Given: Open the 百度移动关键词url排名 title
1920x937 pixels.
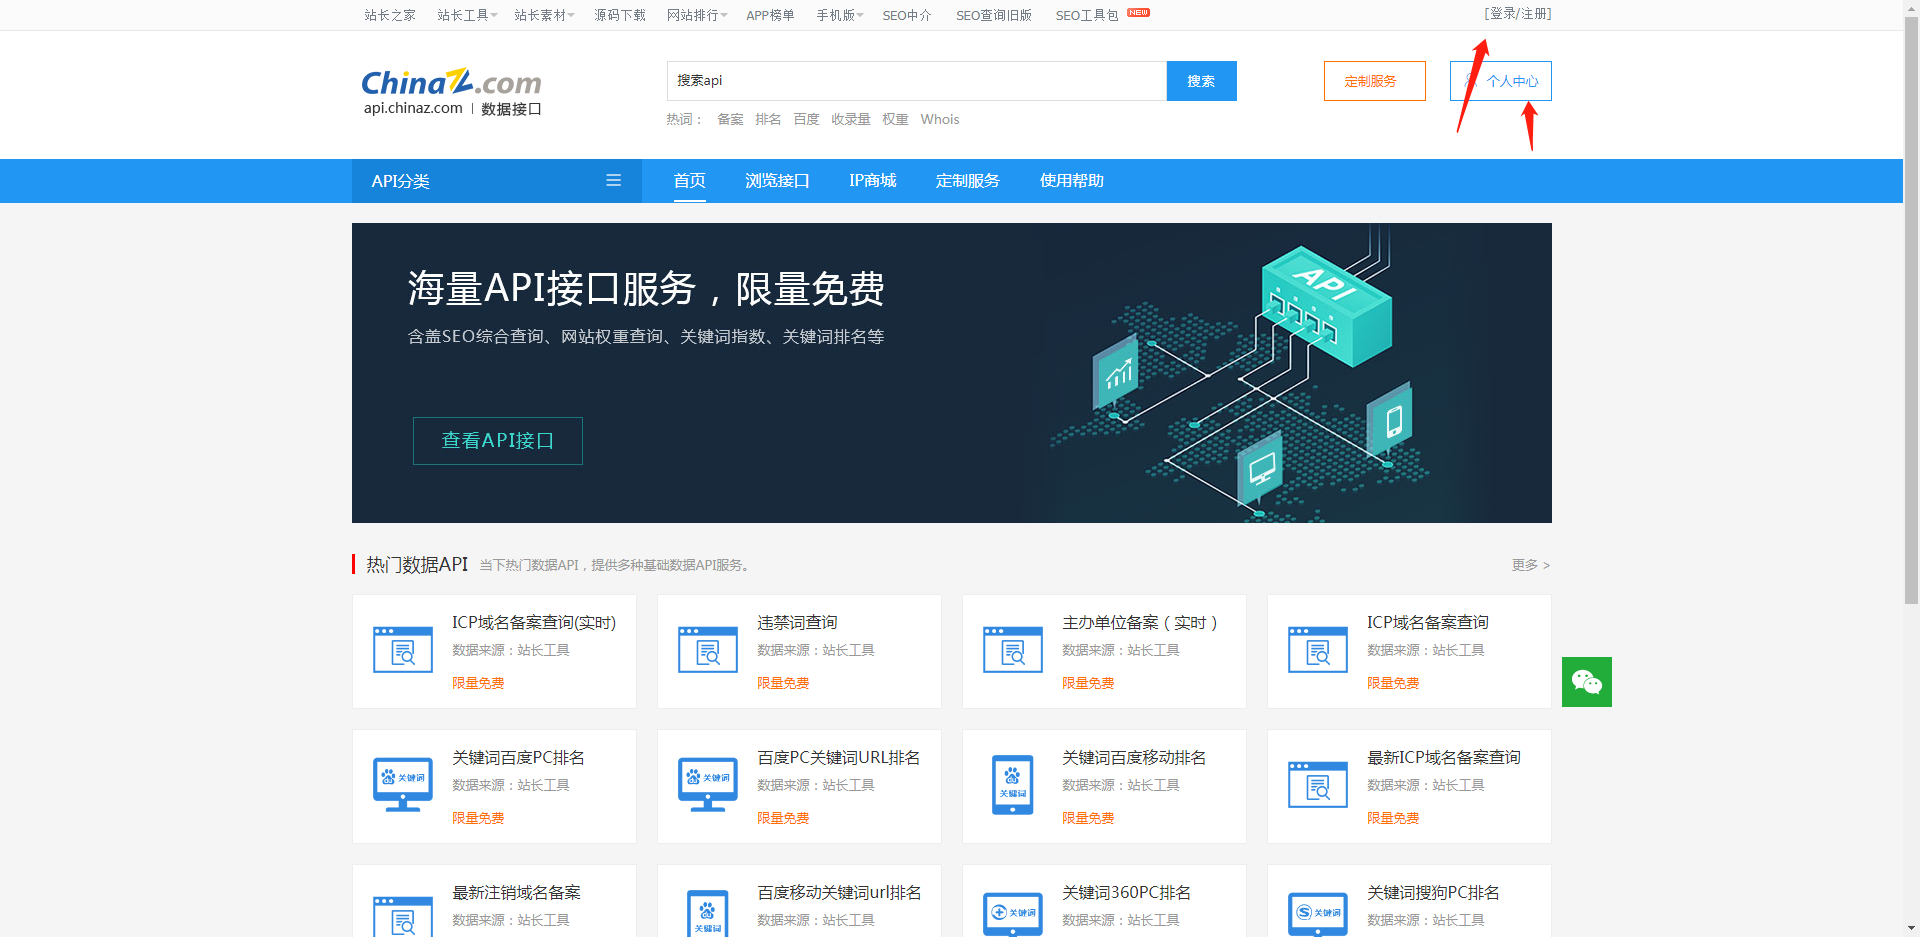Looking at the screenshot, I should tap(840, 892).
